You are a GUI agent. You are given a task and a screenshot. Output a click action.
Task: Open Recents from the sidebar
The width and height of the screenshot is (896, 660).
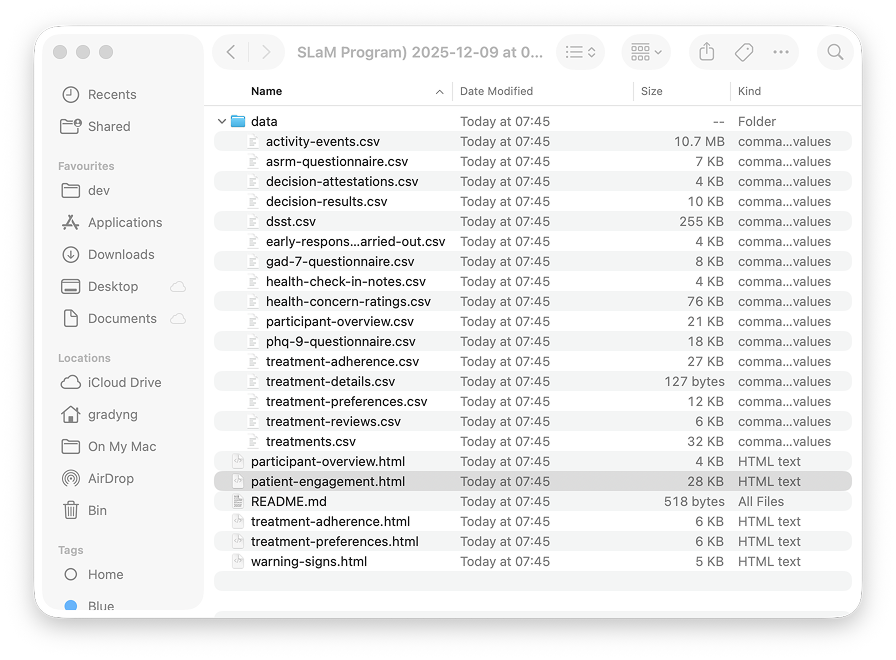tap(100, 94)
